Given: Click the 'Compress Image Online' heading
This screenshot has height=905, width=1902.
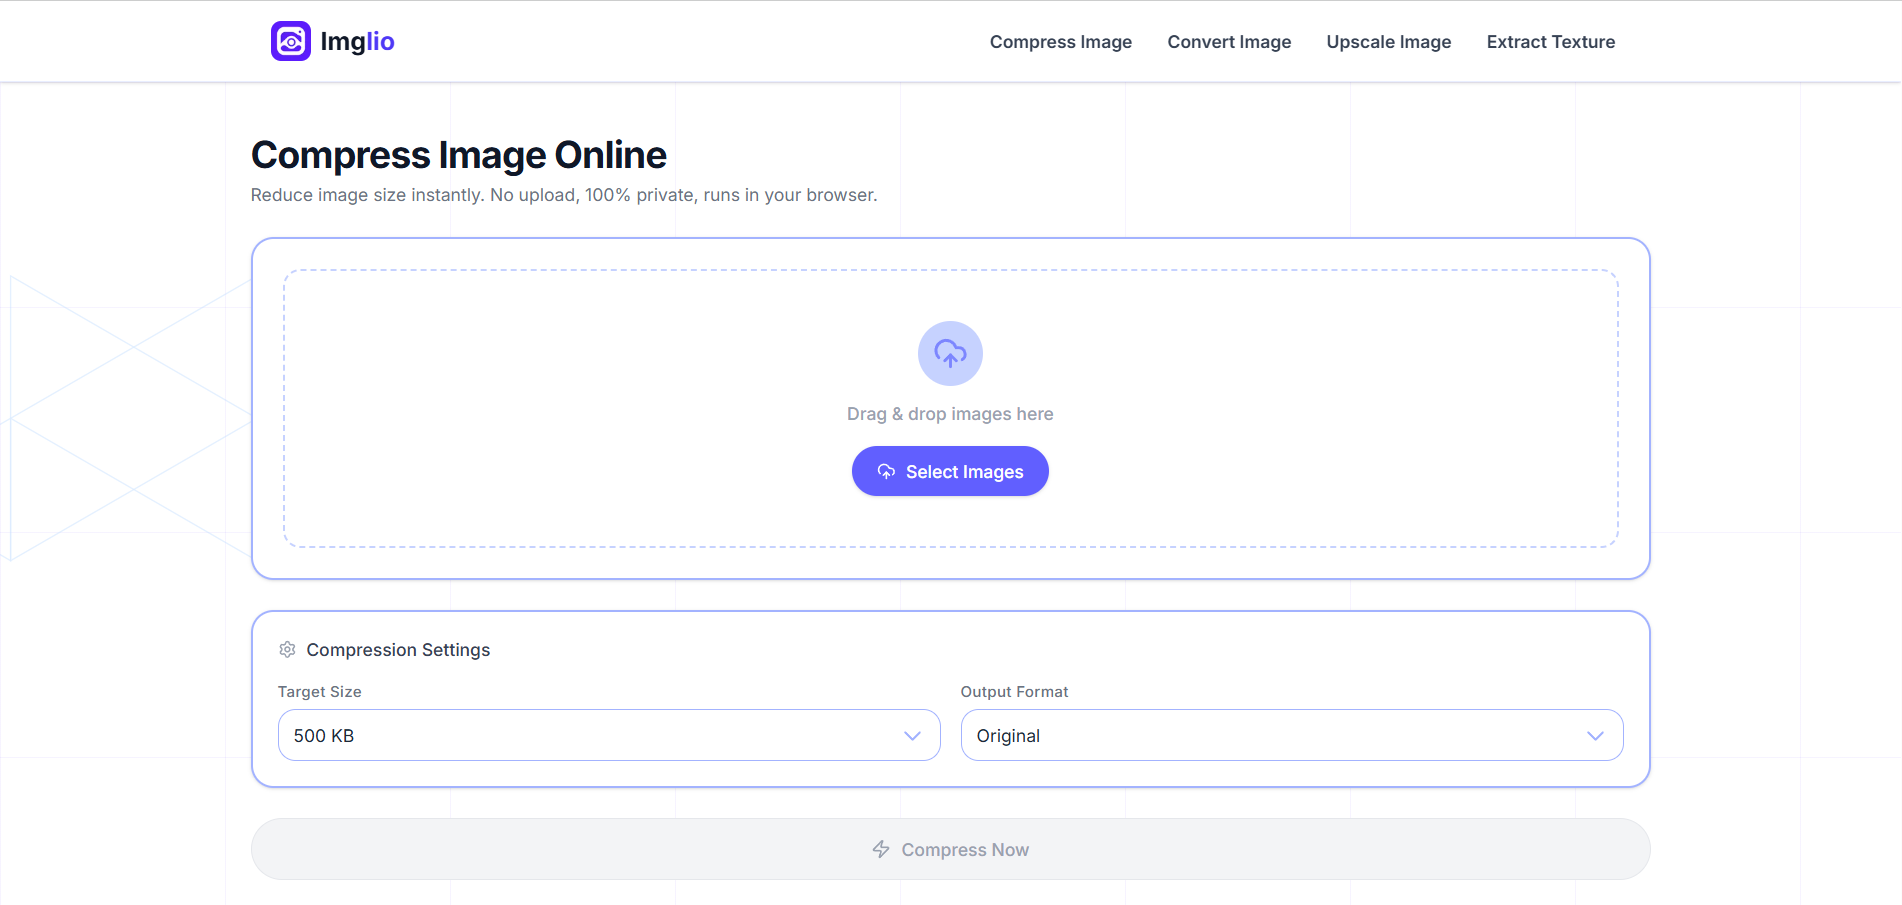Looking at the screenshot, I should pos(459,155).
